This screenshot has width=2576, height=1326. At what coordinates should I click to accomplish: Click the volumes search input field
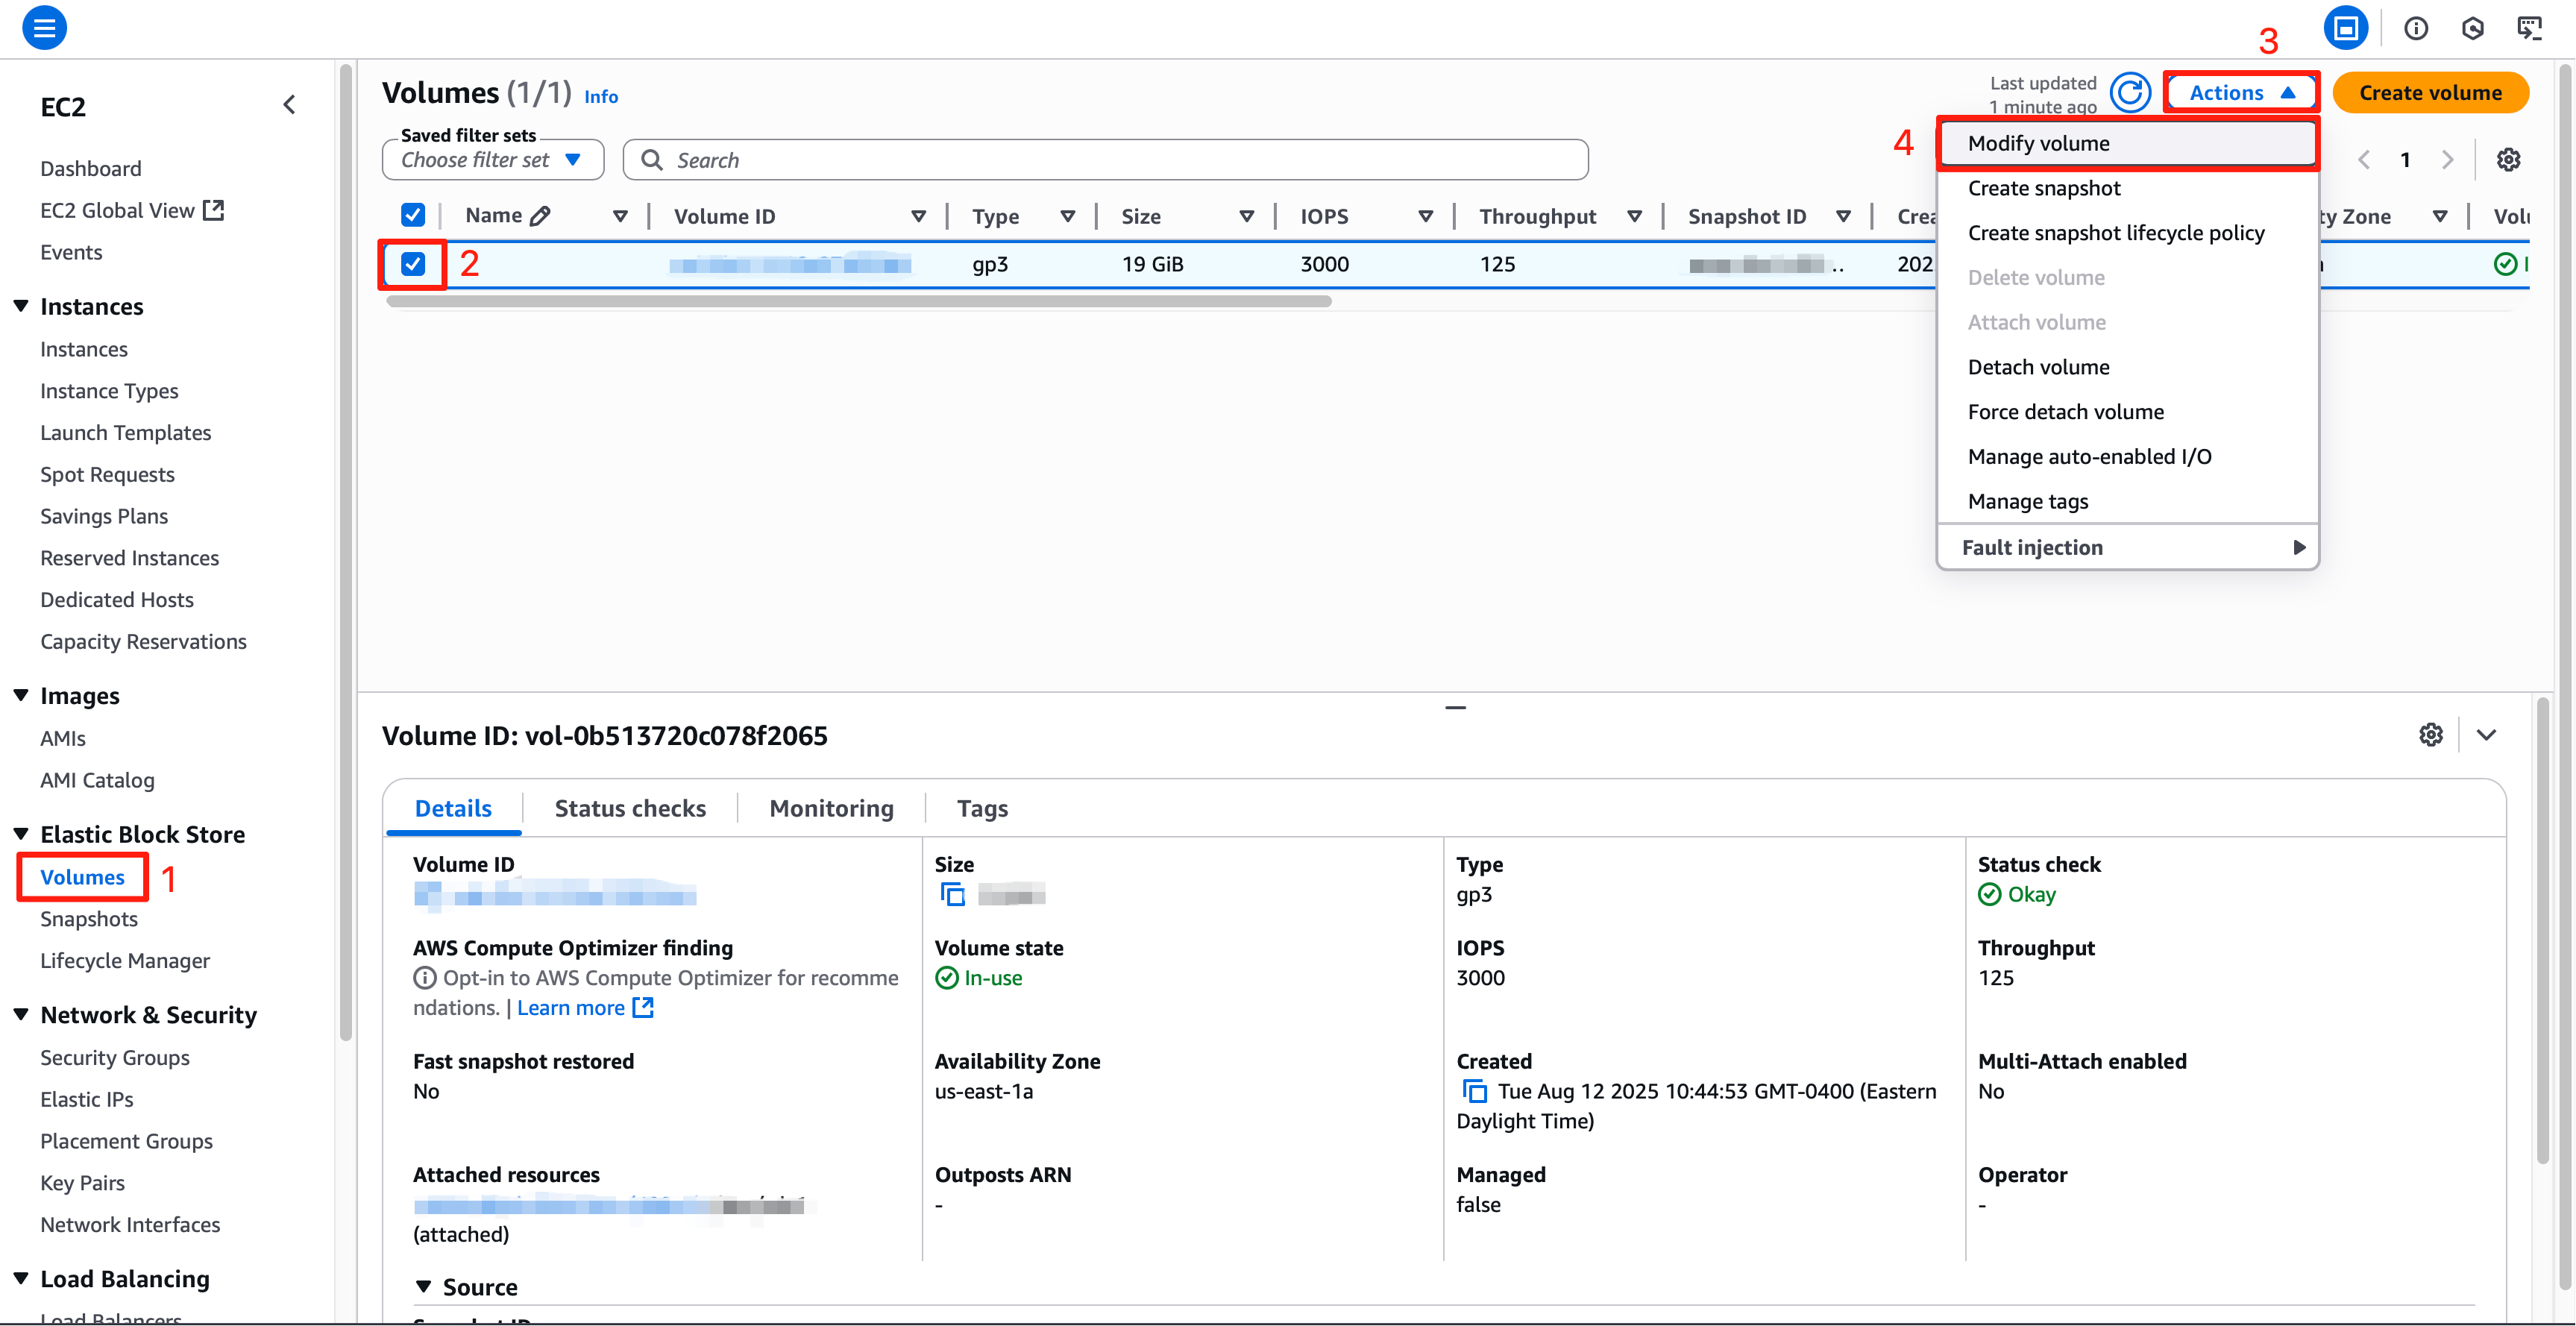[x=1105, y=160]
